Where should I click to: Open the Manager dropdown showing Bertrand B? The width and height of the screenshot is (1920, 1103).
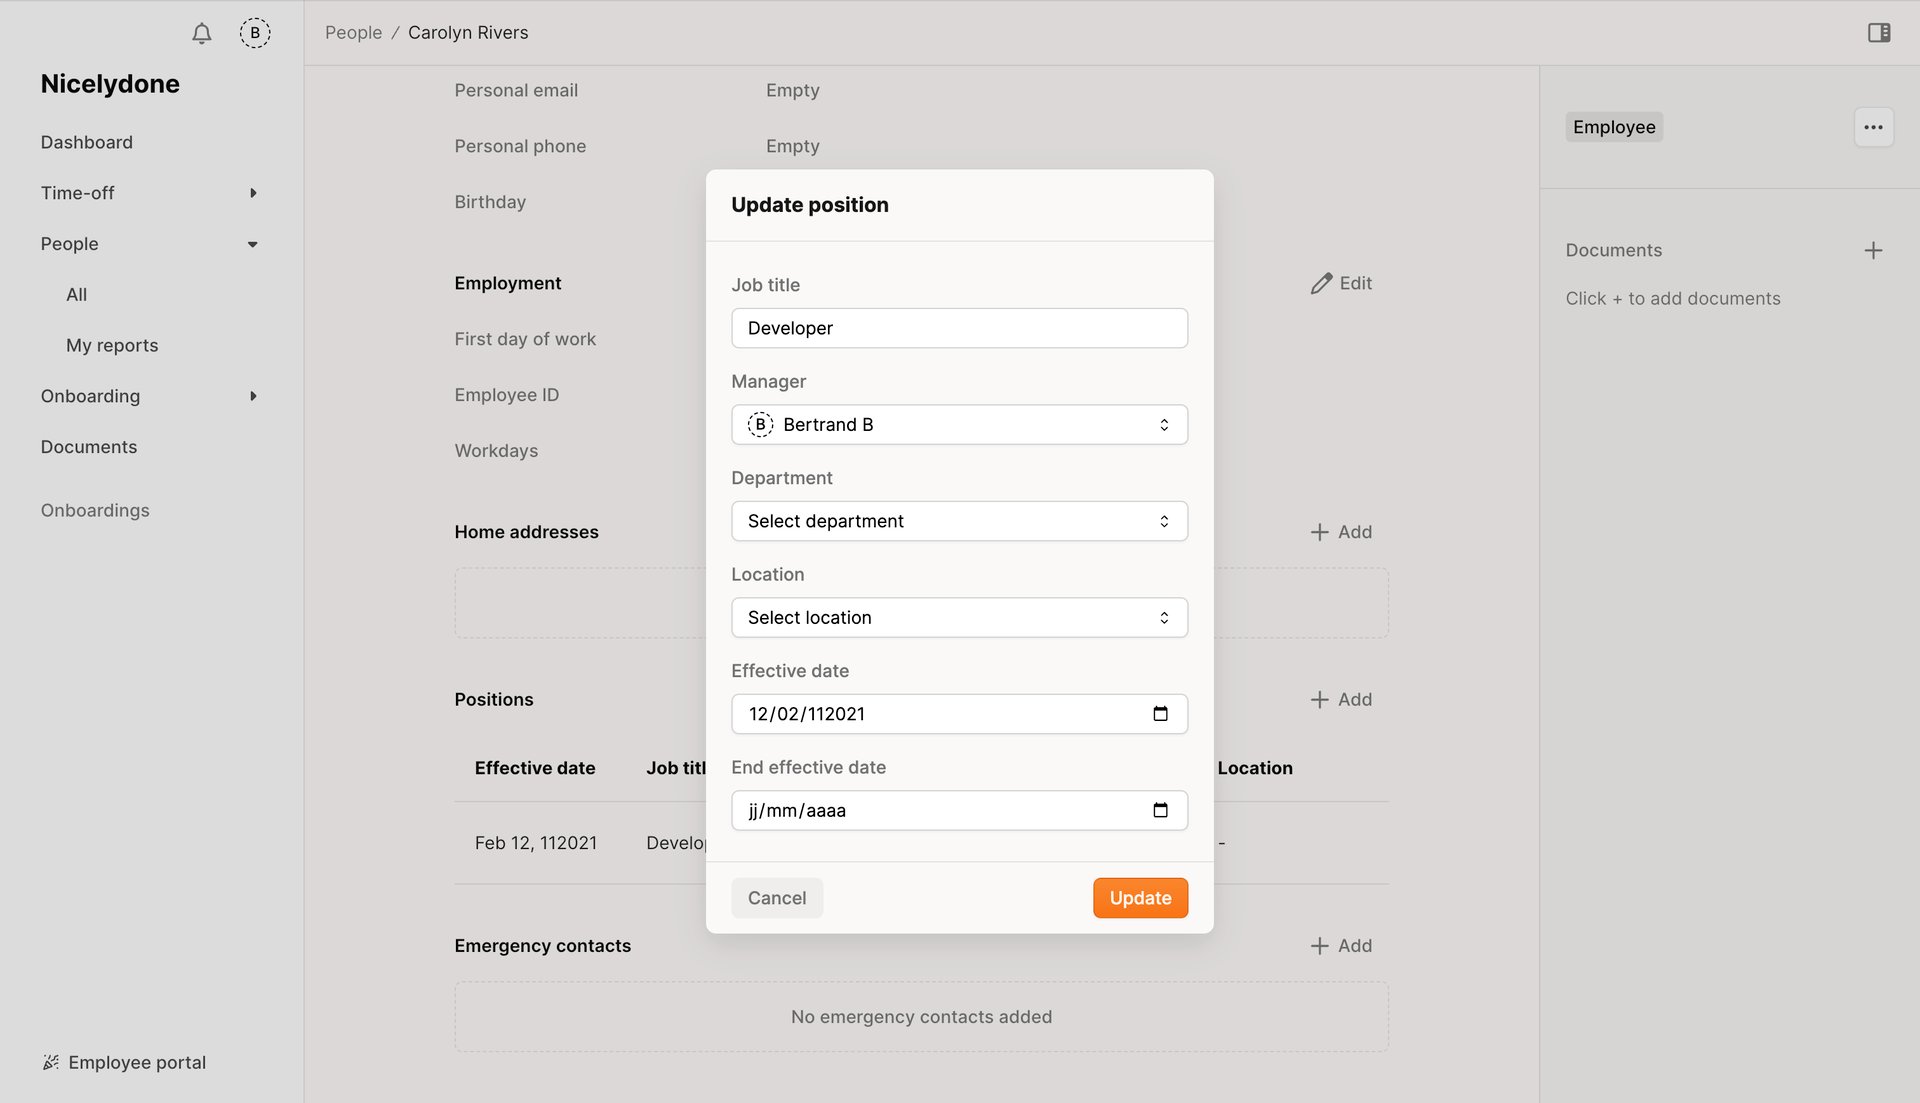959,424
